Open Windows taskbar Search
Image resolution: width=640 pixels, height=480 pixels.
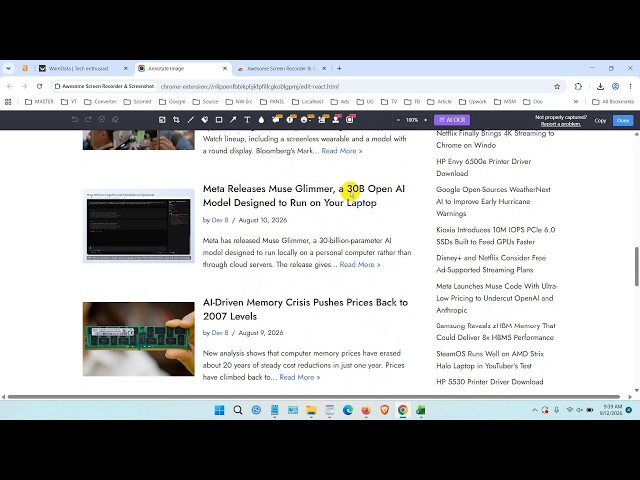(x=238, y=410)
